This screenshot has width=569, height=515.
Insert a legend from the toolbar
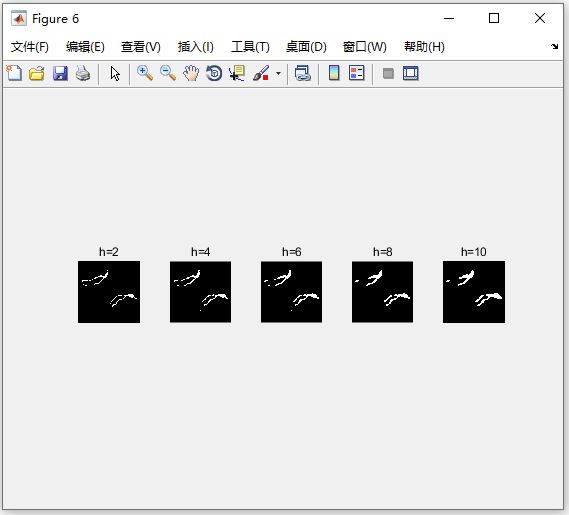click(357, 73)
